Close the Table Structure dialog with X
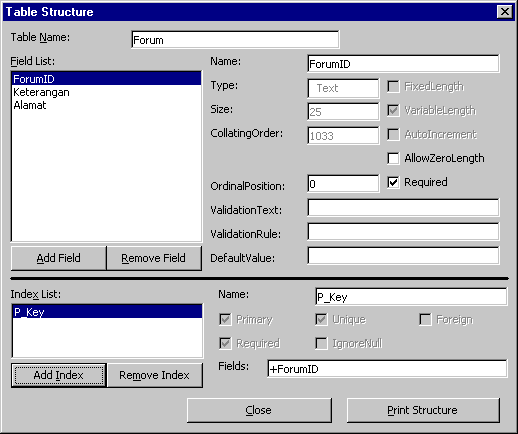518x434 pixels. tap(505, 12)
